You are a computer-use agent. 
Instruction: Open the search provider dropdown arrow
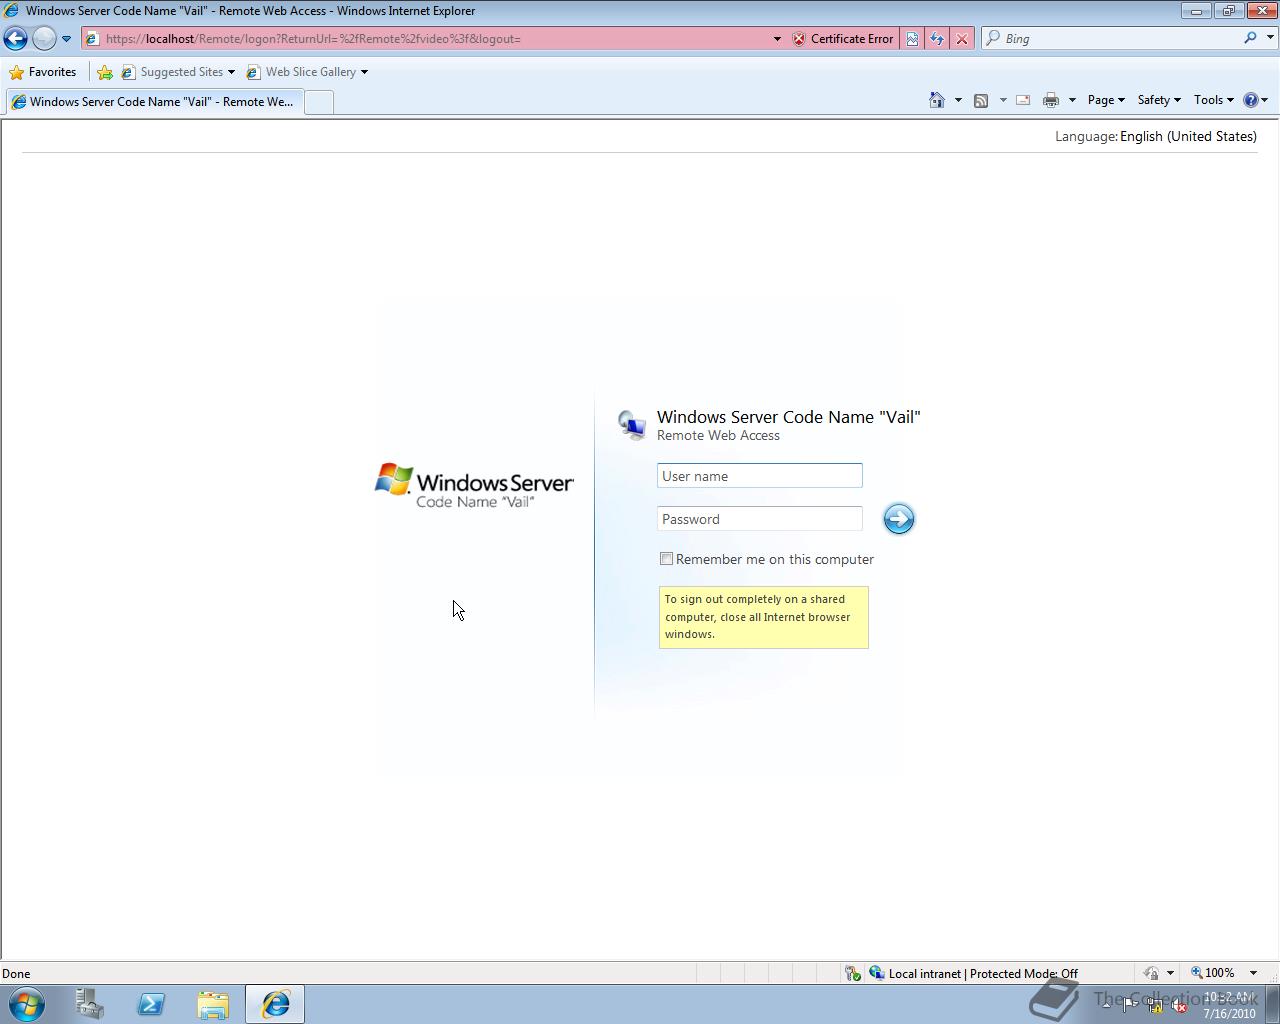[1270, 38]
